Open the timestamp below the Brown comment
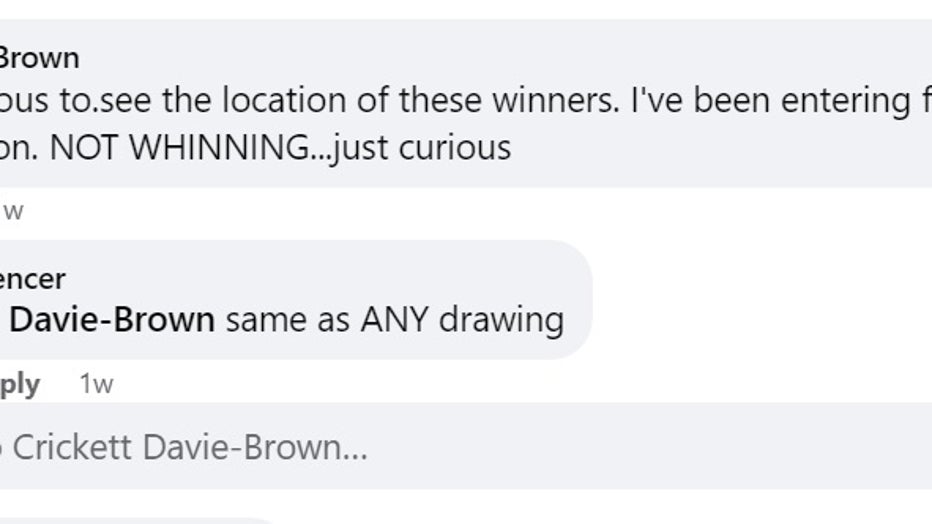This screenshot has width=932, height=524. [x=12, y=212]
